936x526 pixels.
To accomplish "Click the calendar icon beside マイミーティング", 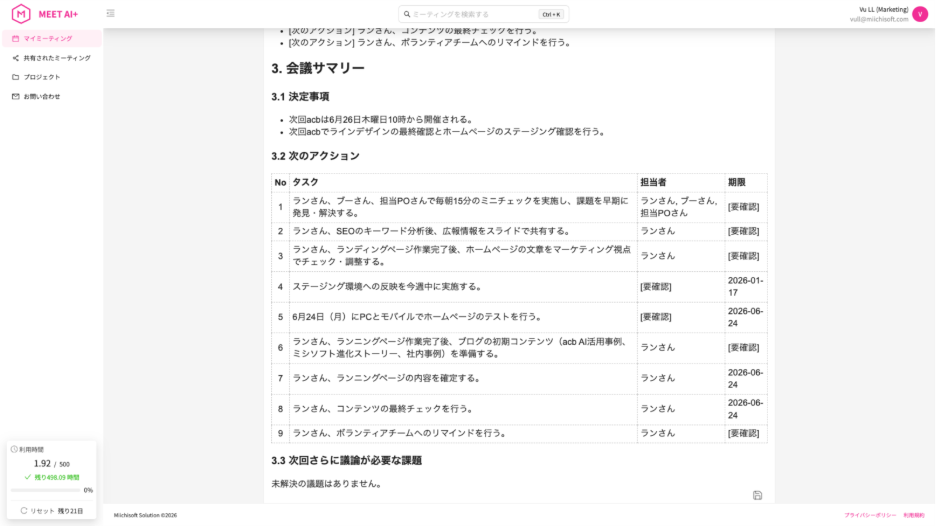I will click(x=15, y=38).
